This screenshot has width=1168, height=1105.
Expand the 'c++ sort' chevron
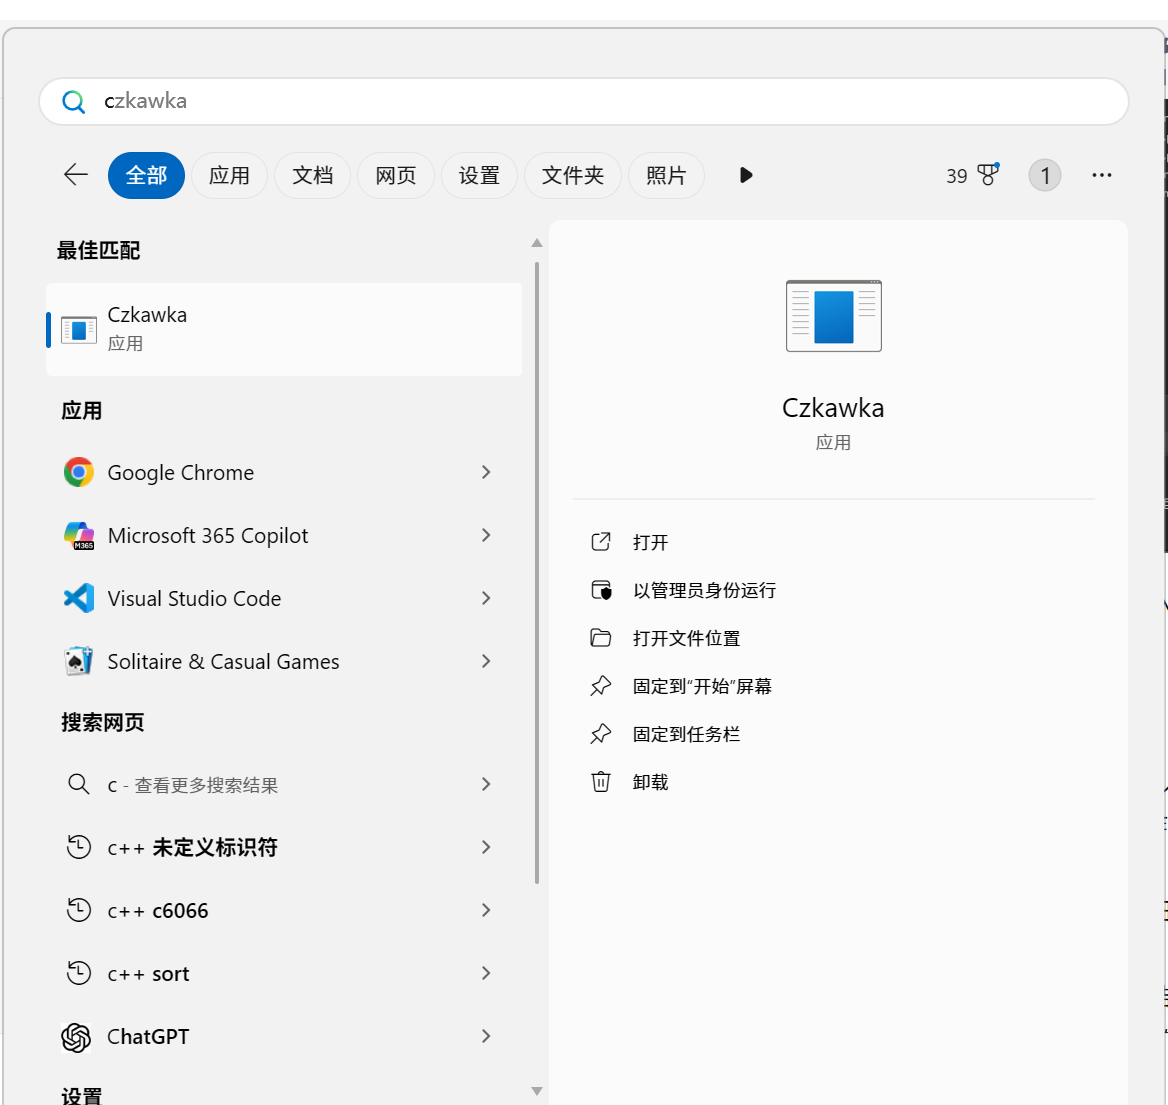tap(486, 973)
